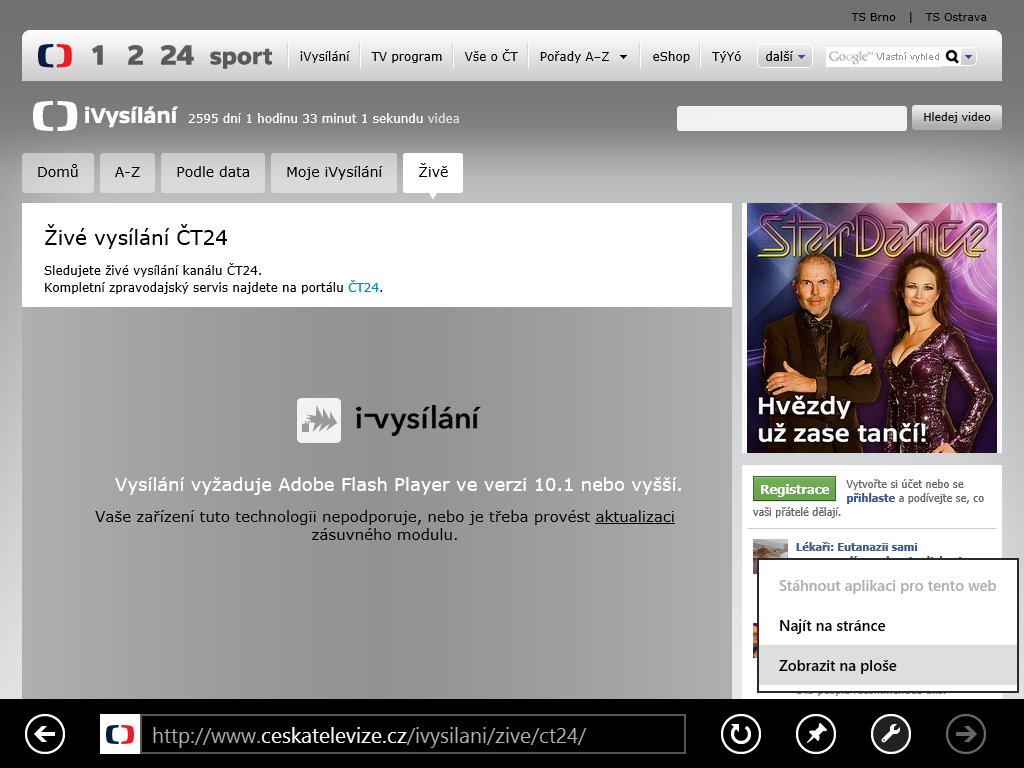Viewport: 1024px width, 768px height.
Task: Open TýYó in top navigation
Action: click(726, 57)
